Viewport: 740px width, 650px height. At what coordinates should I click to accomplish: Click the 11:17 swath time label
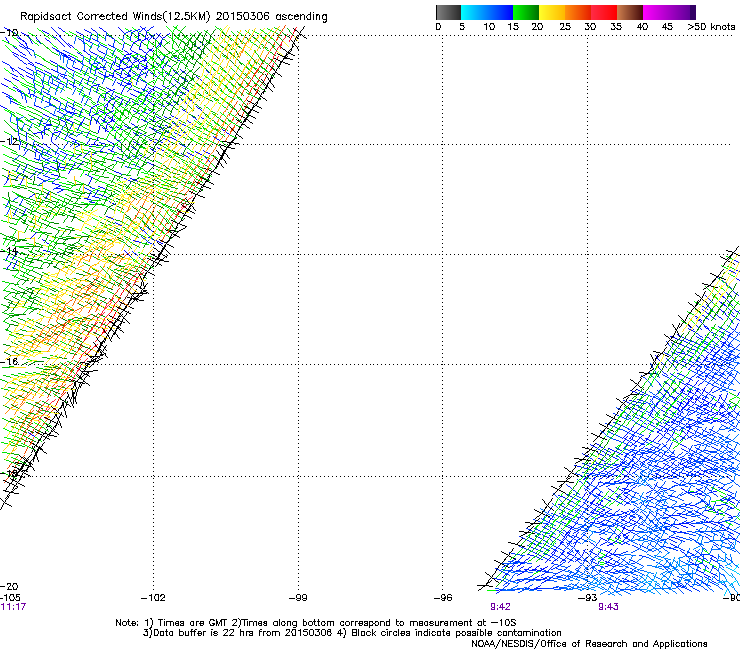13,607
